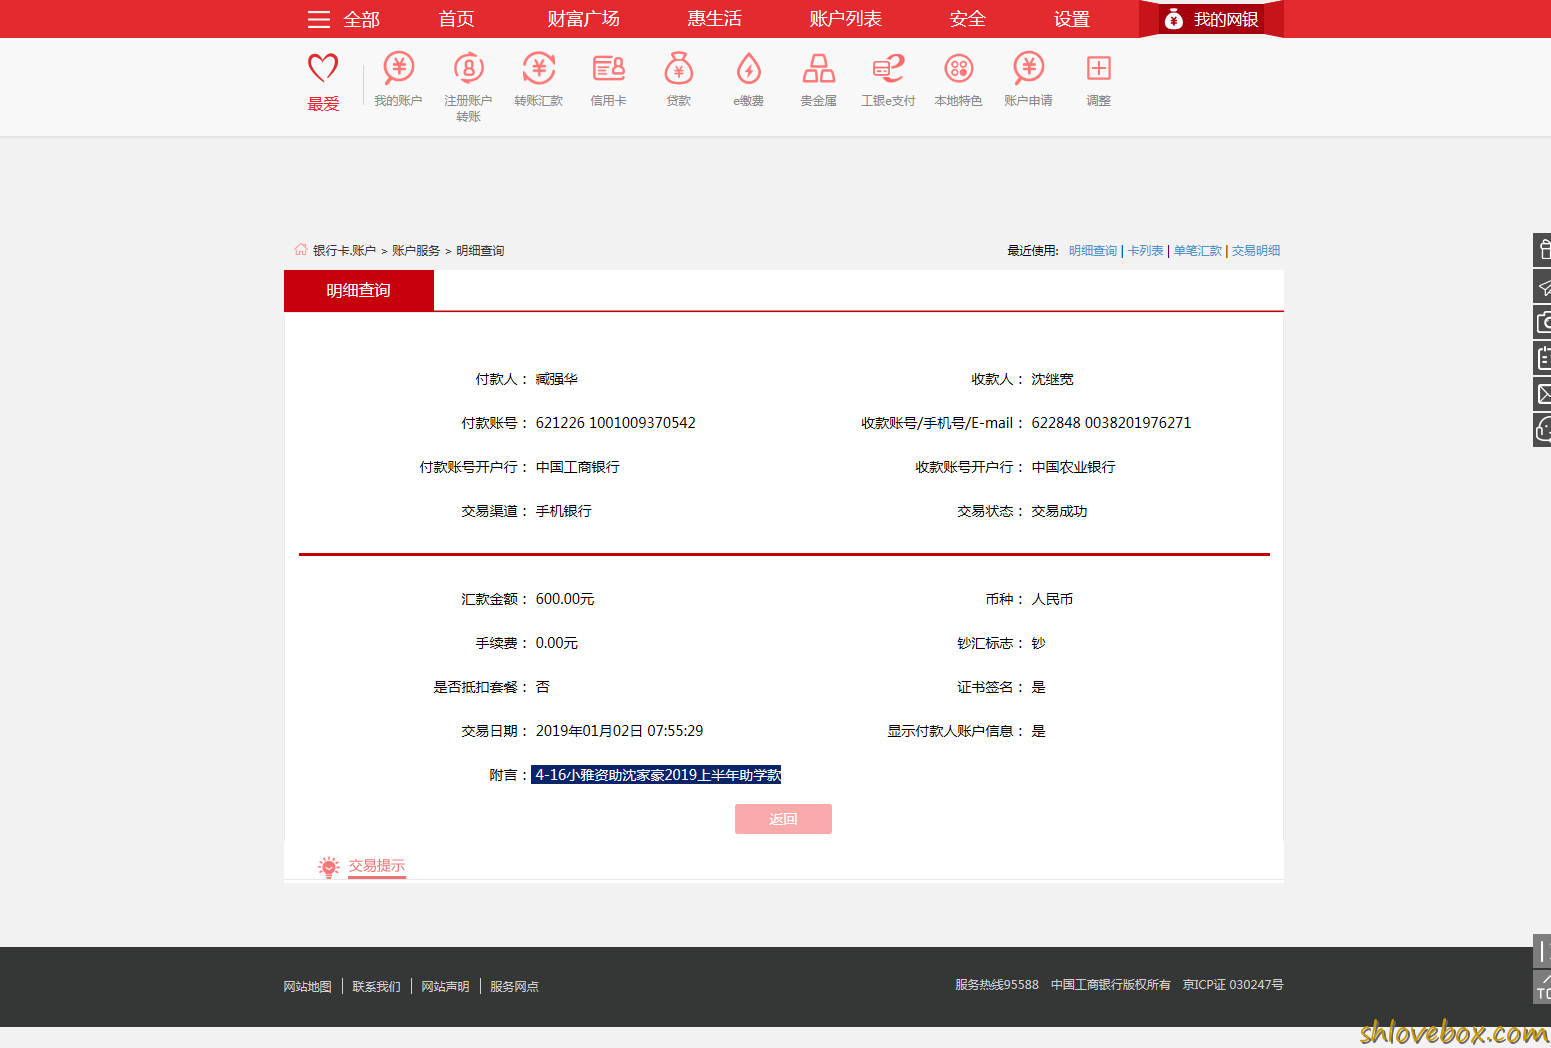Open 财富广场 in the top menu
This screenshot has height=1048, width=1551.
tap(583, 19)
